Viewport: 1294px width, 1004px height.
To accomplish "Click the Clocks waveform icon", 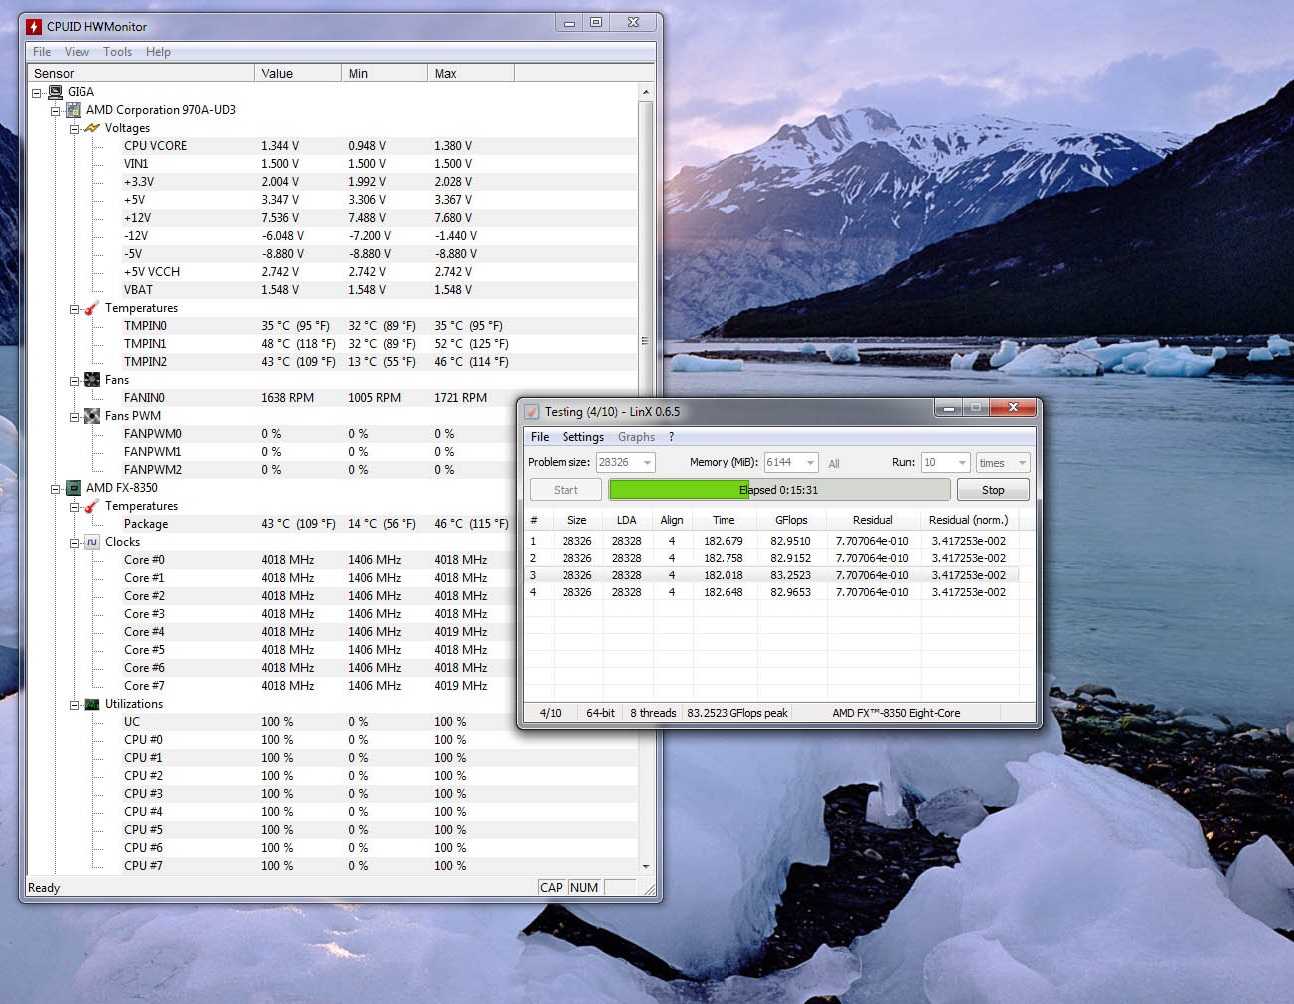I will click(92, 542).
